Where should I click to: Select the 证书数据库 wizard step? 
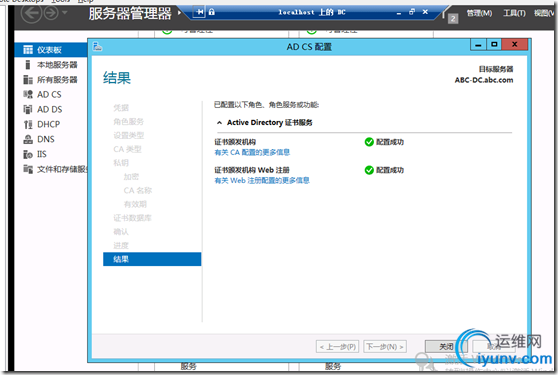pyautogui.click(x=132, y=218)
